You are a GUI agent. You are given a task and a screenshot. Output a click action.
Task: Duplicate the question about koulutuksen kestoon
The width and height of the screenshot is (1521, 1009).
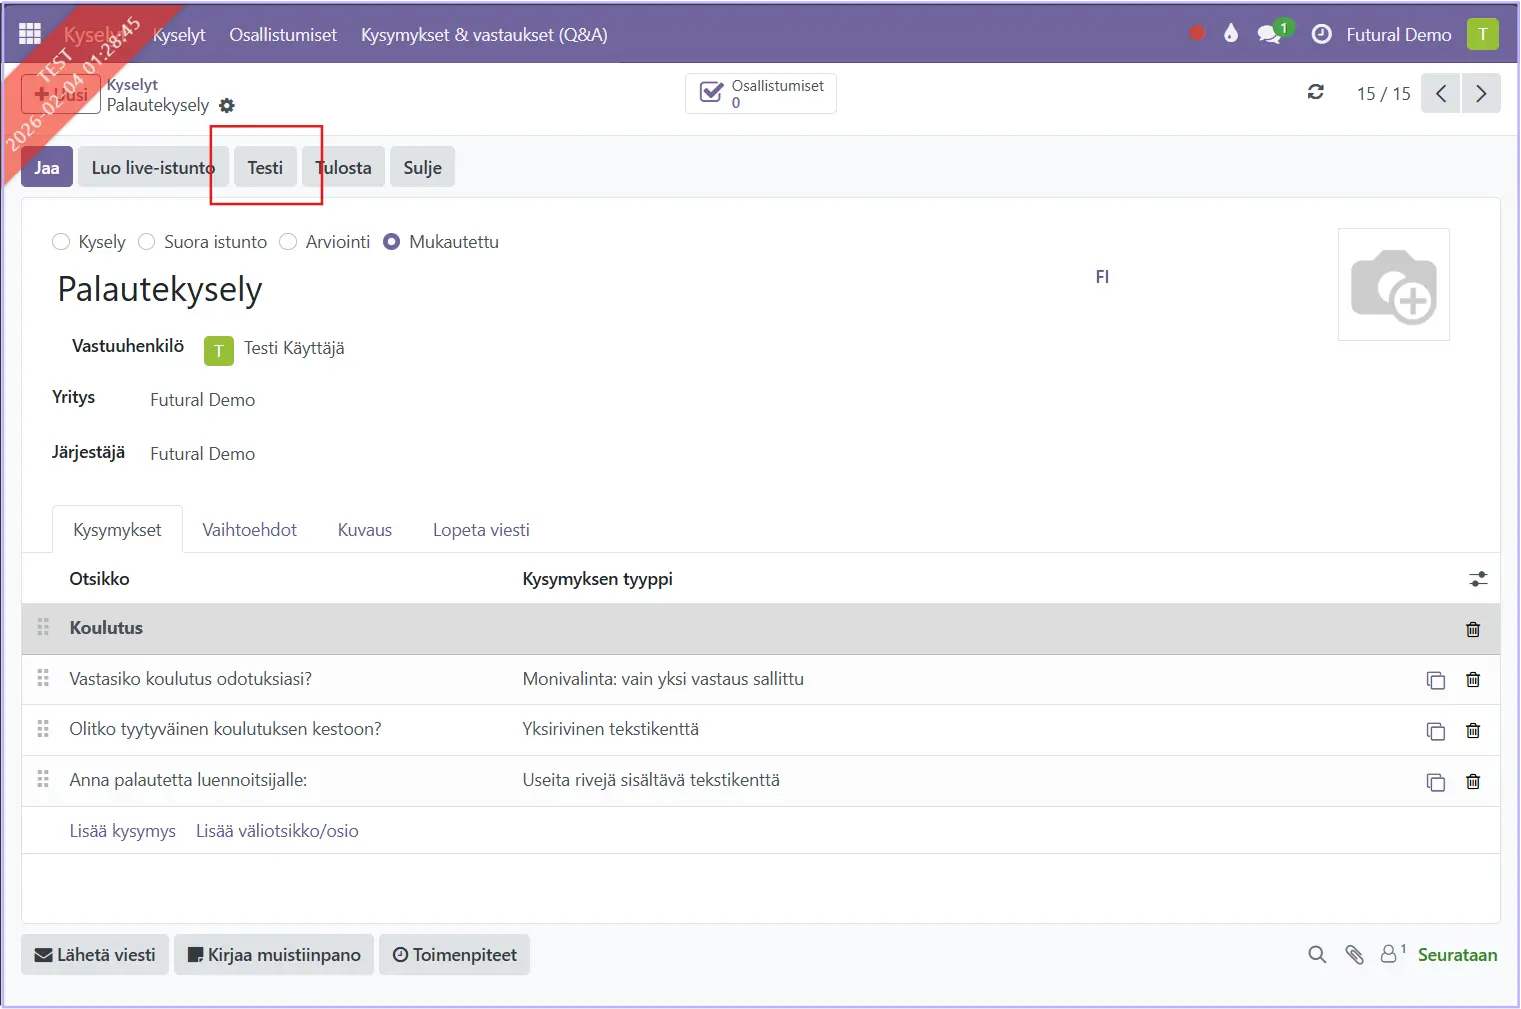click(x=1435, y=731)
